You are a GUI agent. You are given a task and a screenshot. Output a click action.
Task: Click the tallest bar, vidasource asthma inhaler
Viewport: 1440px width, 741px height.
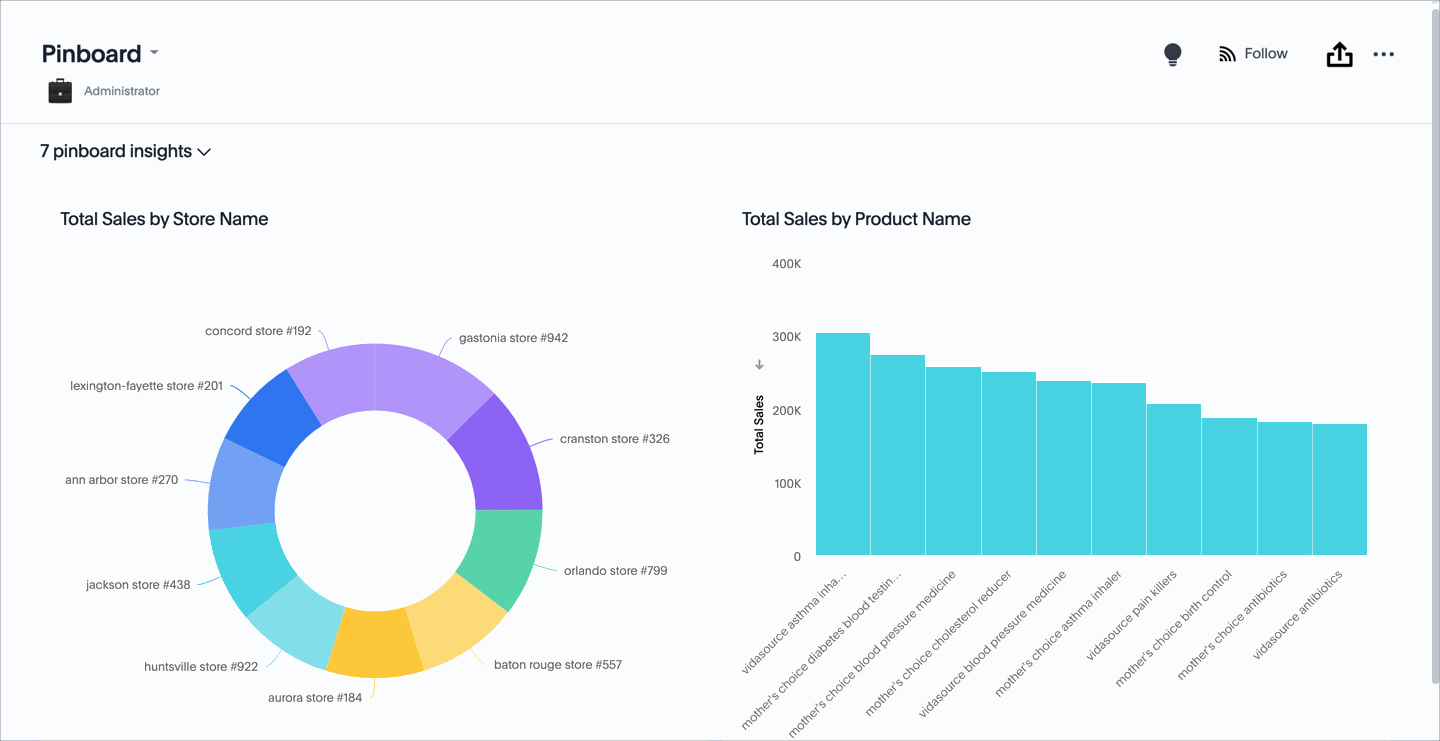click(x=842, y=444)
